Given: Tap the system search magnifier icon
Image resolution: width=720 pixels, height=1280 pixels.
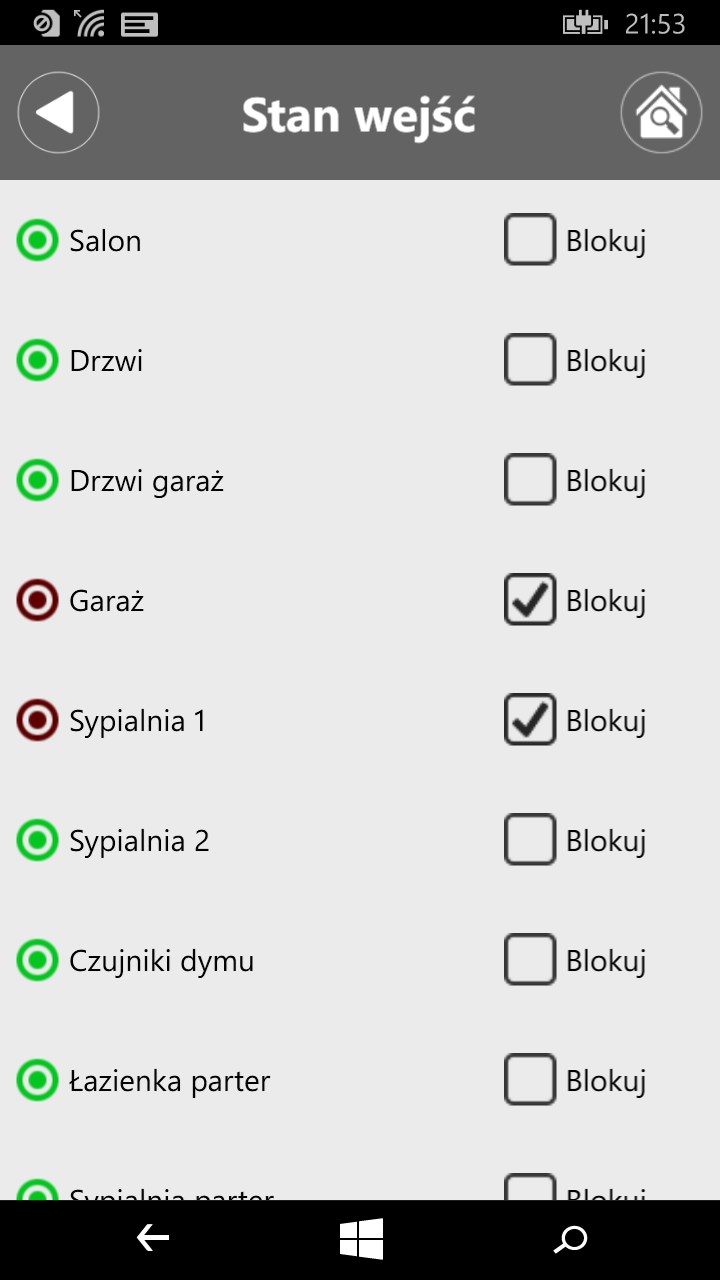Looking at the screenshot, I should [571, 1240].
